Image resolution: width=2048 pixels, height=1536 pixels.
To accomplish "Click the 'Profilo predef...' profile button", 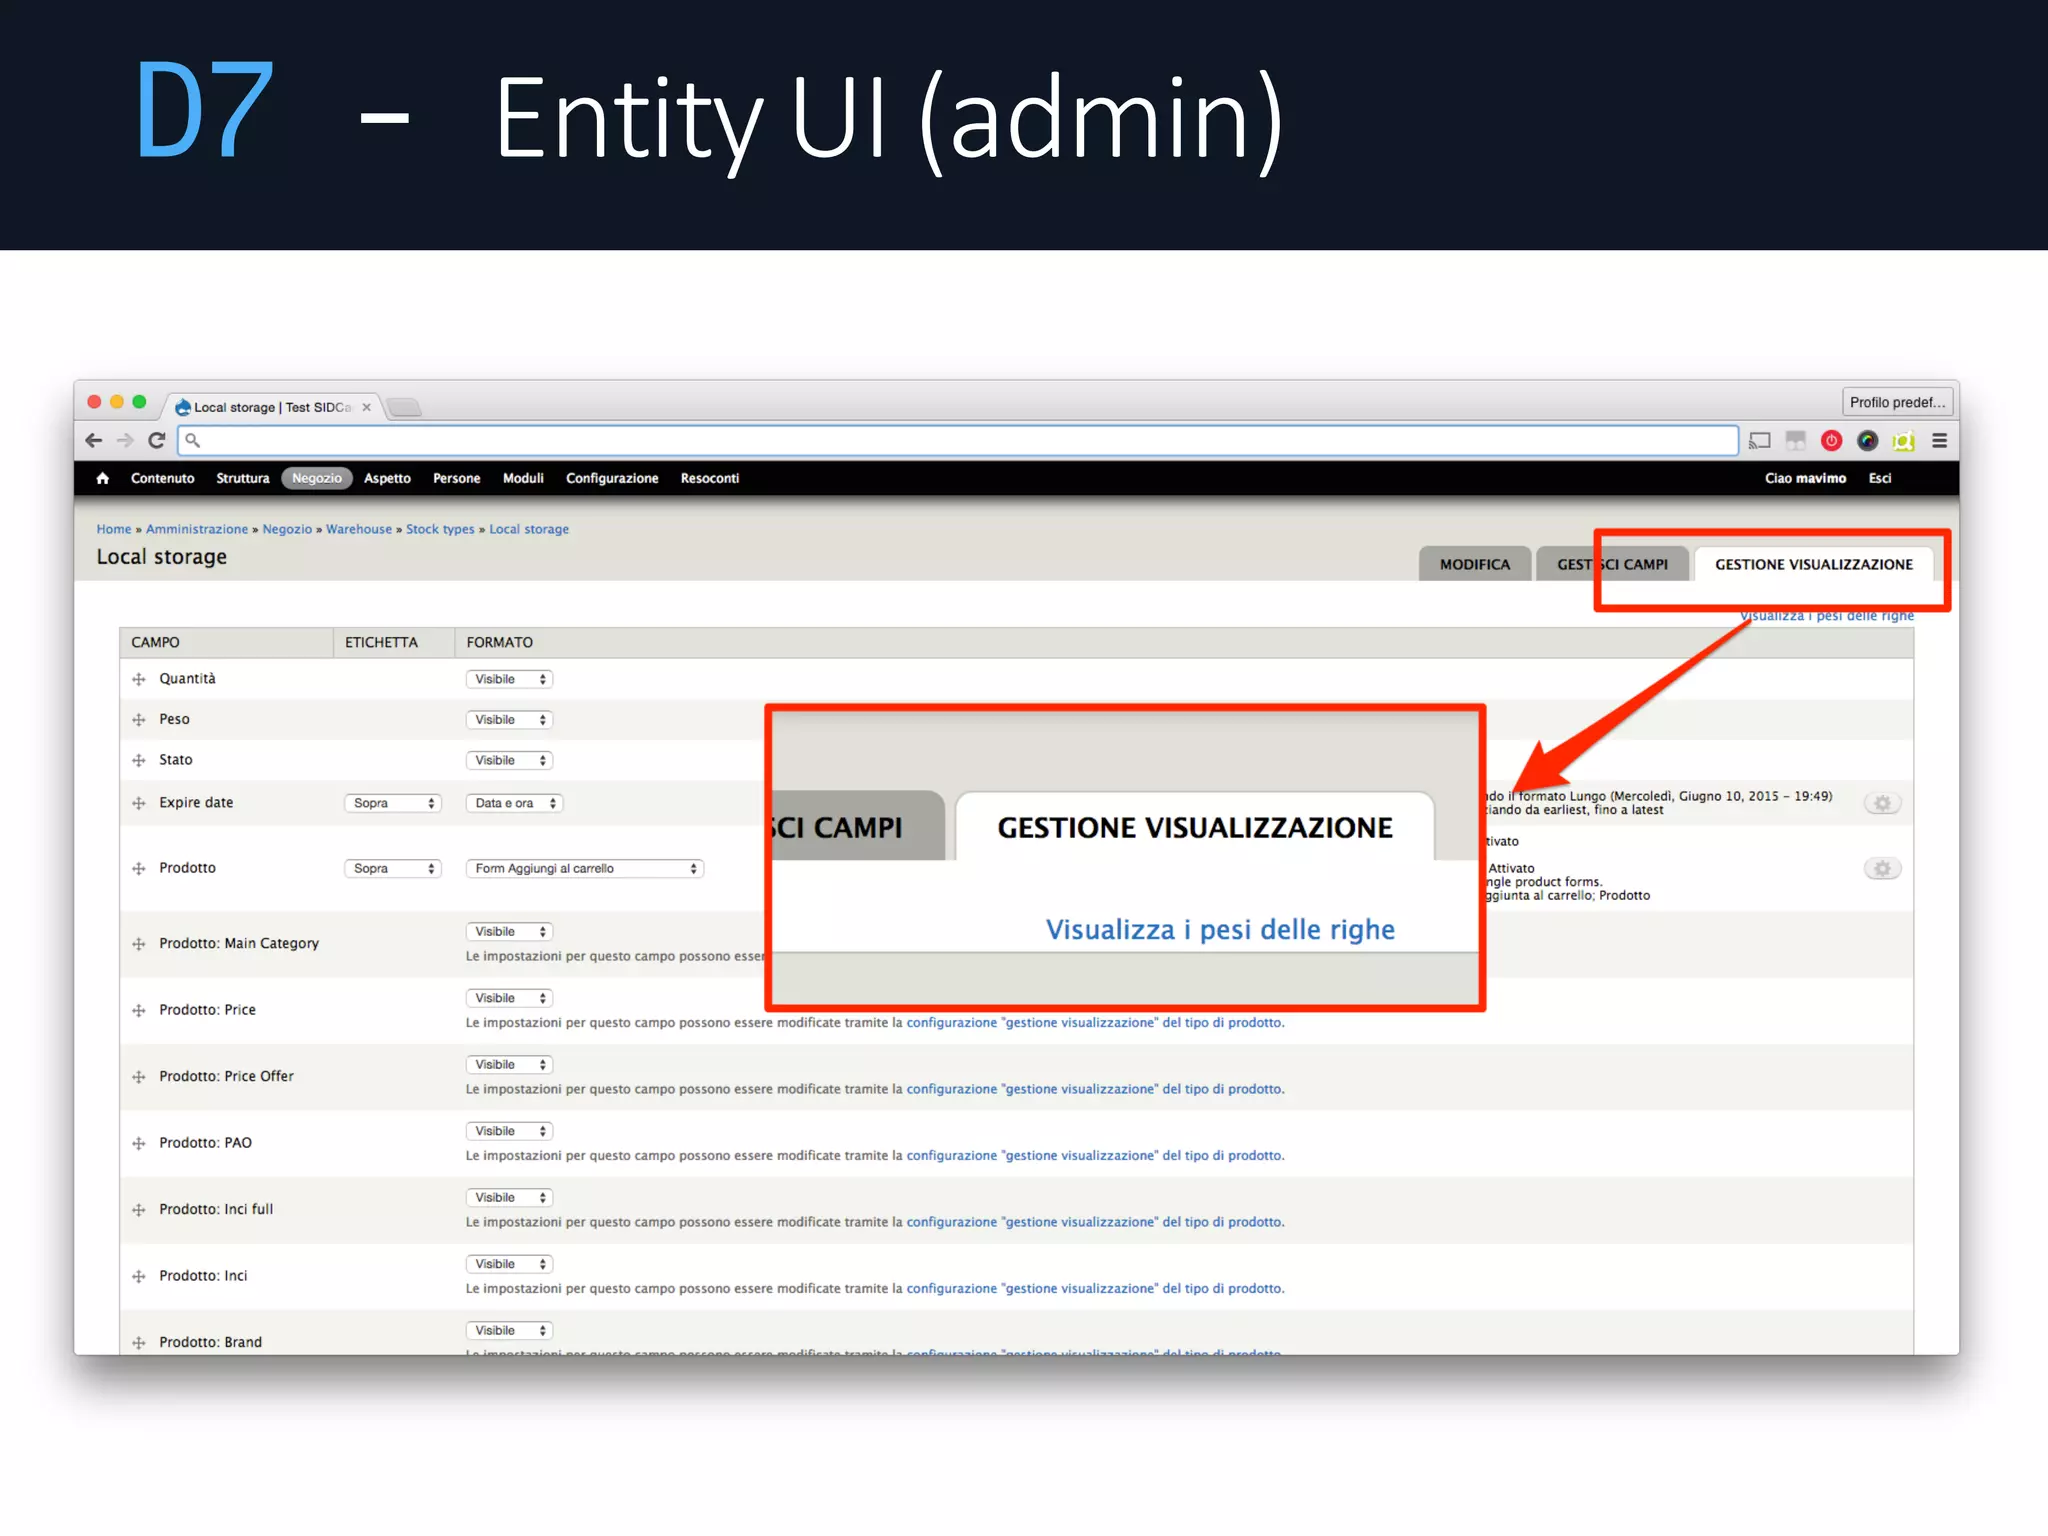I will (x=1897, y=402).
